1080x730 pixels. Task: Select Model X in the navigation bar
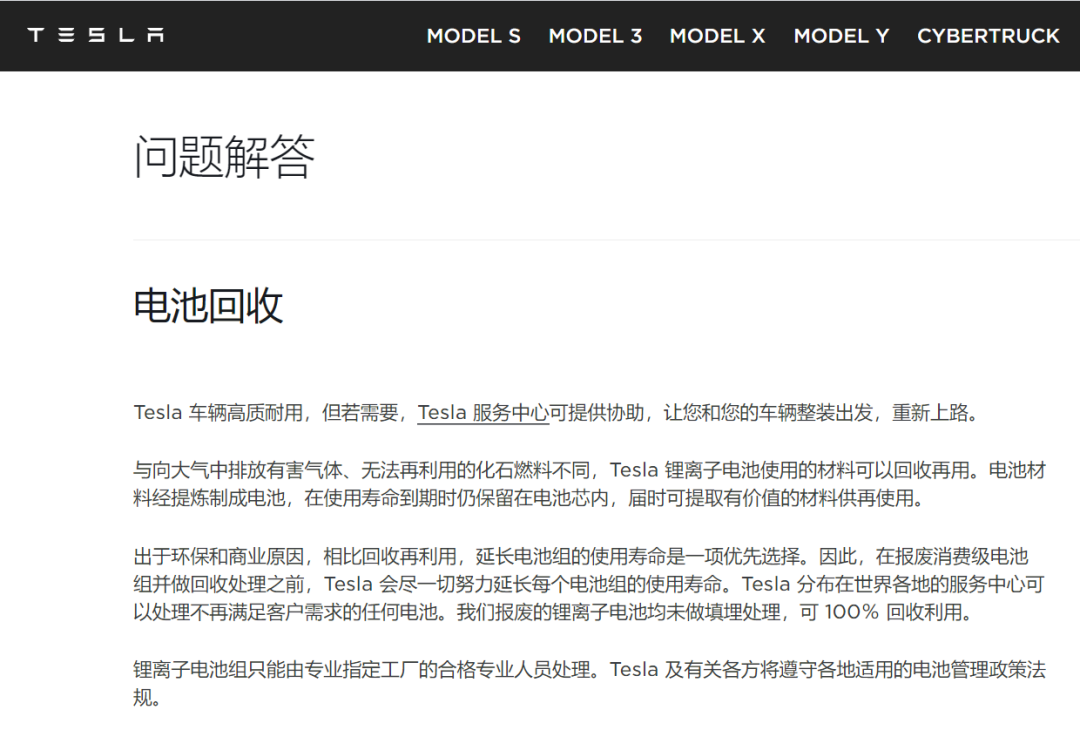point(717,36)
